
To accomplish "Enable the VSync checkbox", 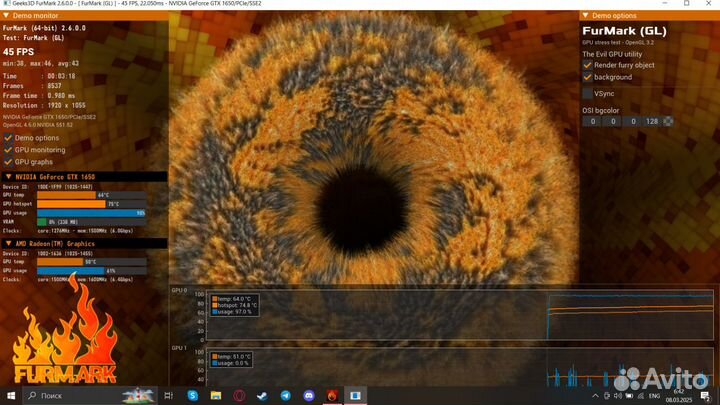I will point(588,93).
